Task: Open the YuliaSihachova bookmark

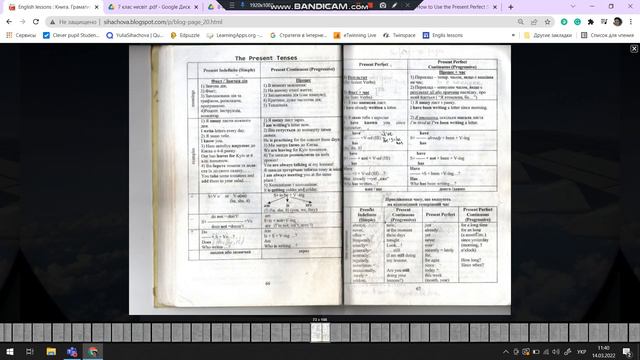Action: click(135, 36)
